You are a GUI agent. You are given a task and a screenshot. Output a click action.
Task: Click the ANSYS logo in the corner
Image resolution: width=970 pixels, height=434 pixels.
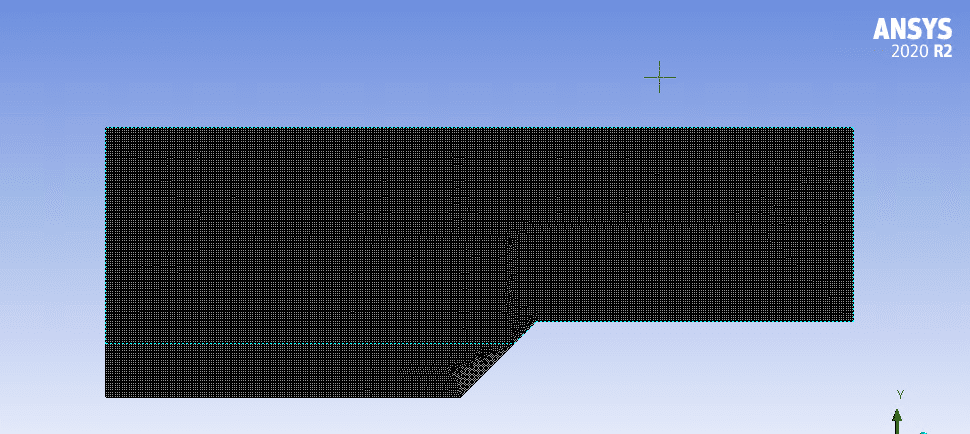point(912,30)
